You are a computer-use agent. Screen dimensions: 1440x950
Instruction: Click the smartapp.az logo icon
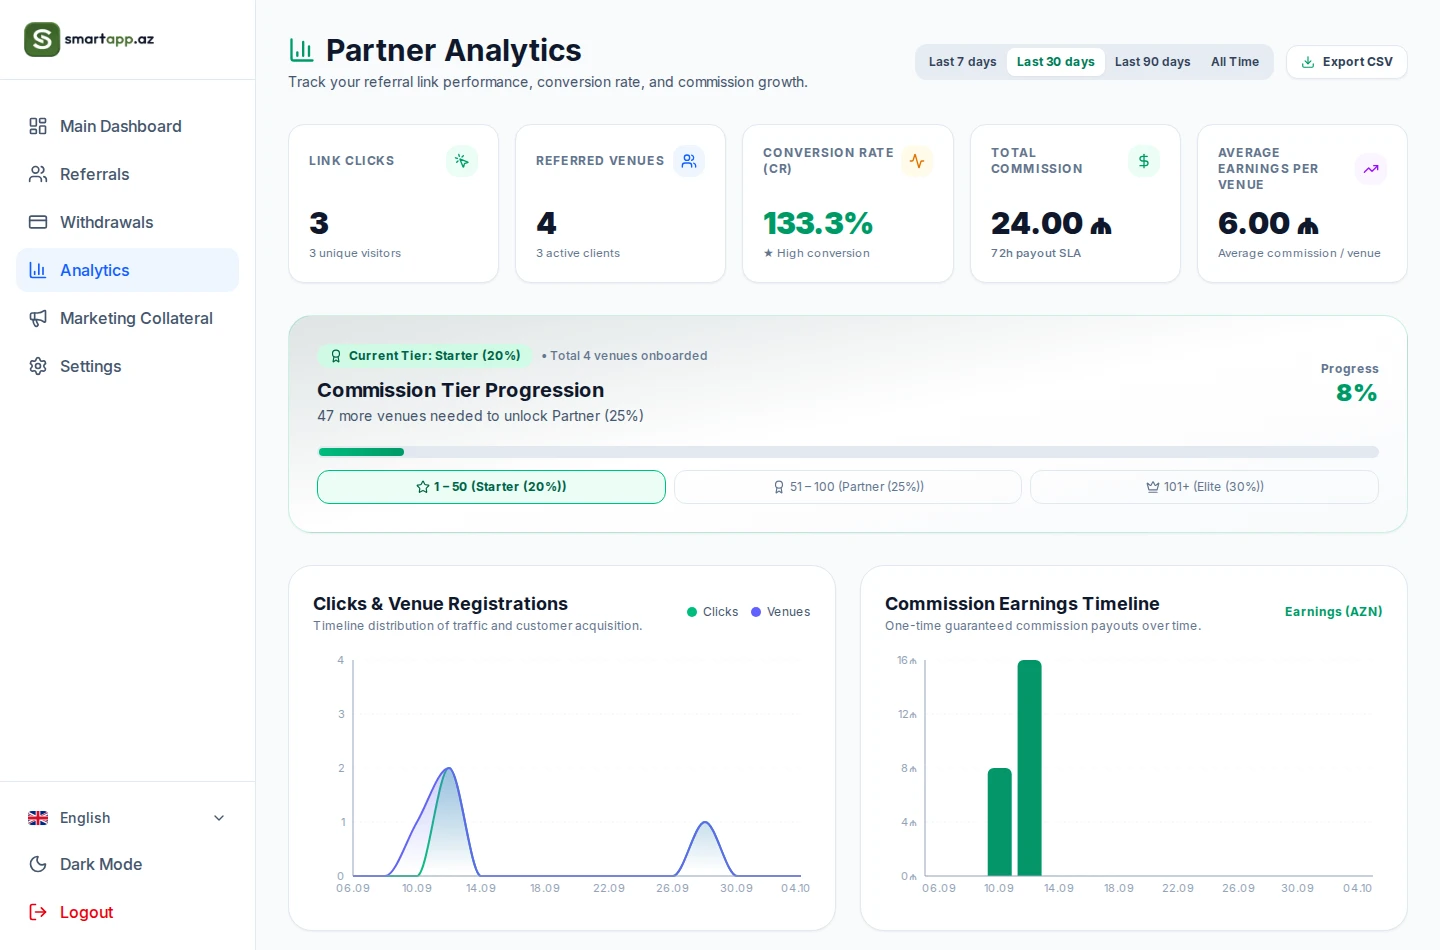(42, 40)
